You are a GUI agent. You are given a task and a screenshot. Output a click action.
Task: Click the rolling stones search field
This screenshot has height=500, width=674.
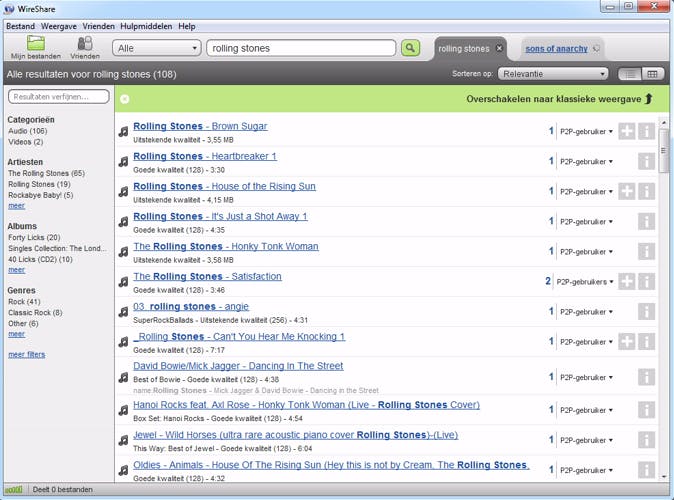301,48
